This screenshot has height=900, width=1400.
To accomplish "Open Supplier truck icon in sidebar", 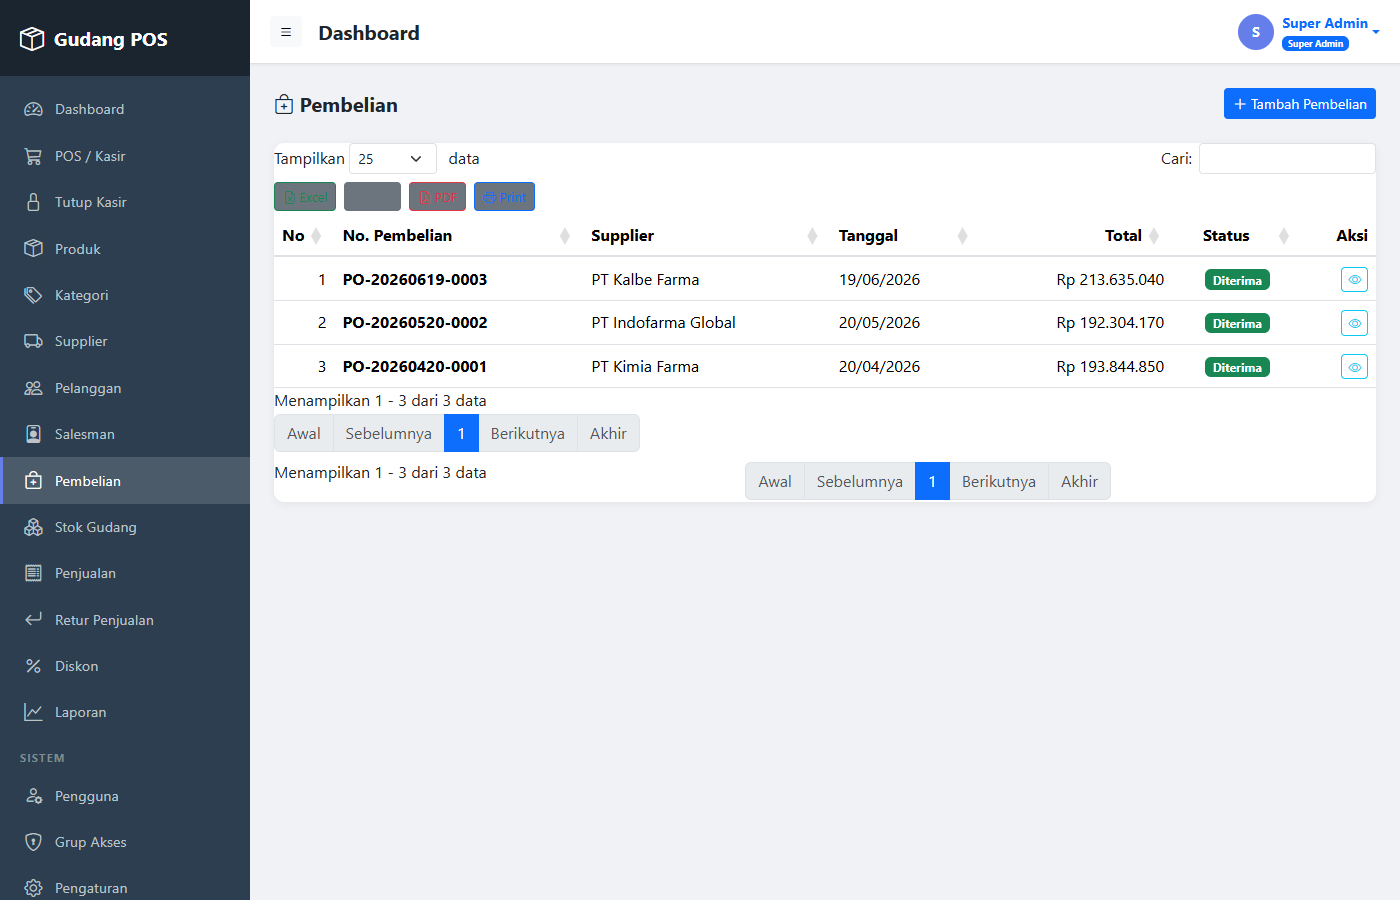I will tap(33, 341).
